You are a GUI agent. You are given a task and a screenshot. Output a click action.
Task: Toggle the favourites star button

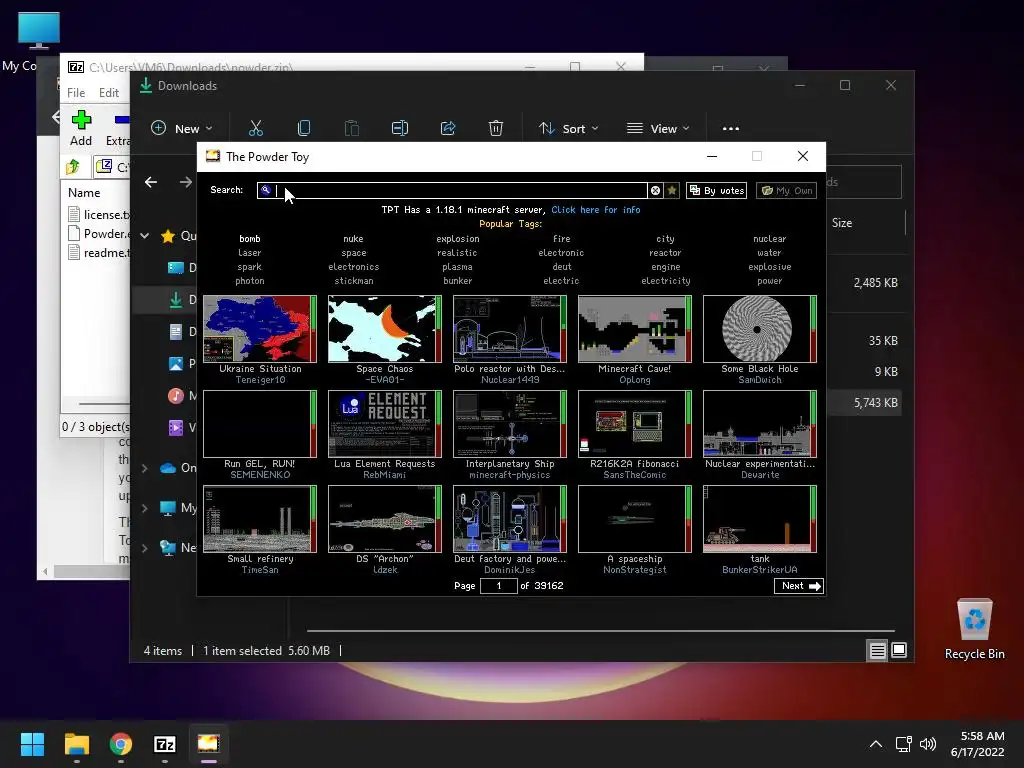click(x=672, y=190)
